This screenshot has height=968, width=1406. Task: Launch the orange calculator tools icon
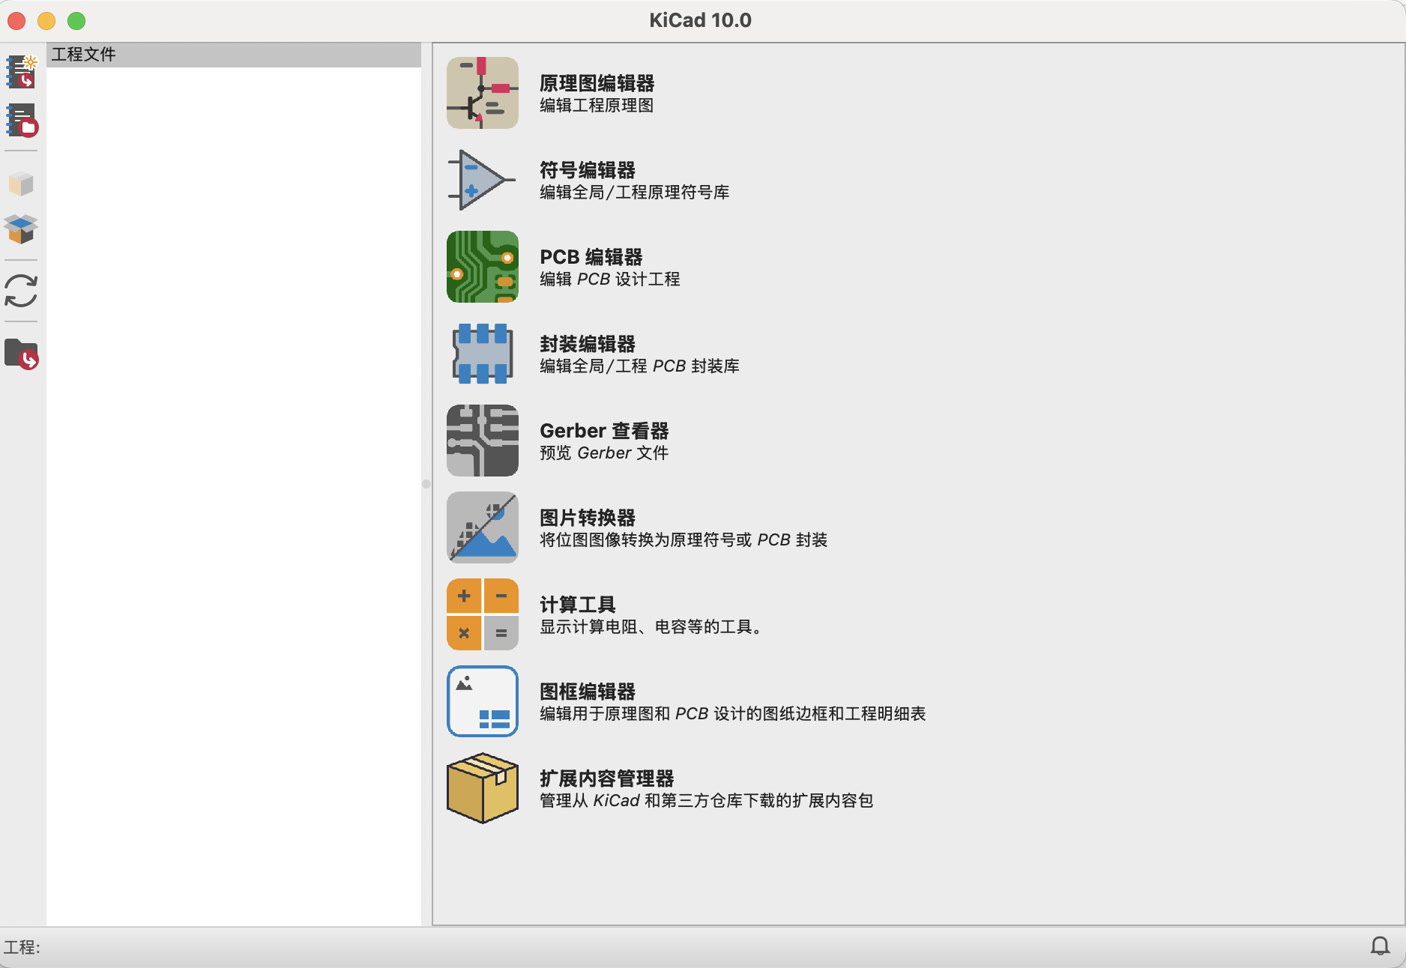click(x=482, y=615)
